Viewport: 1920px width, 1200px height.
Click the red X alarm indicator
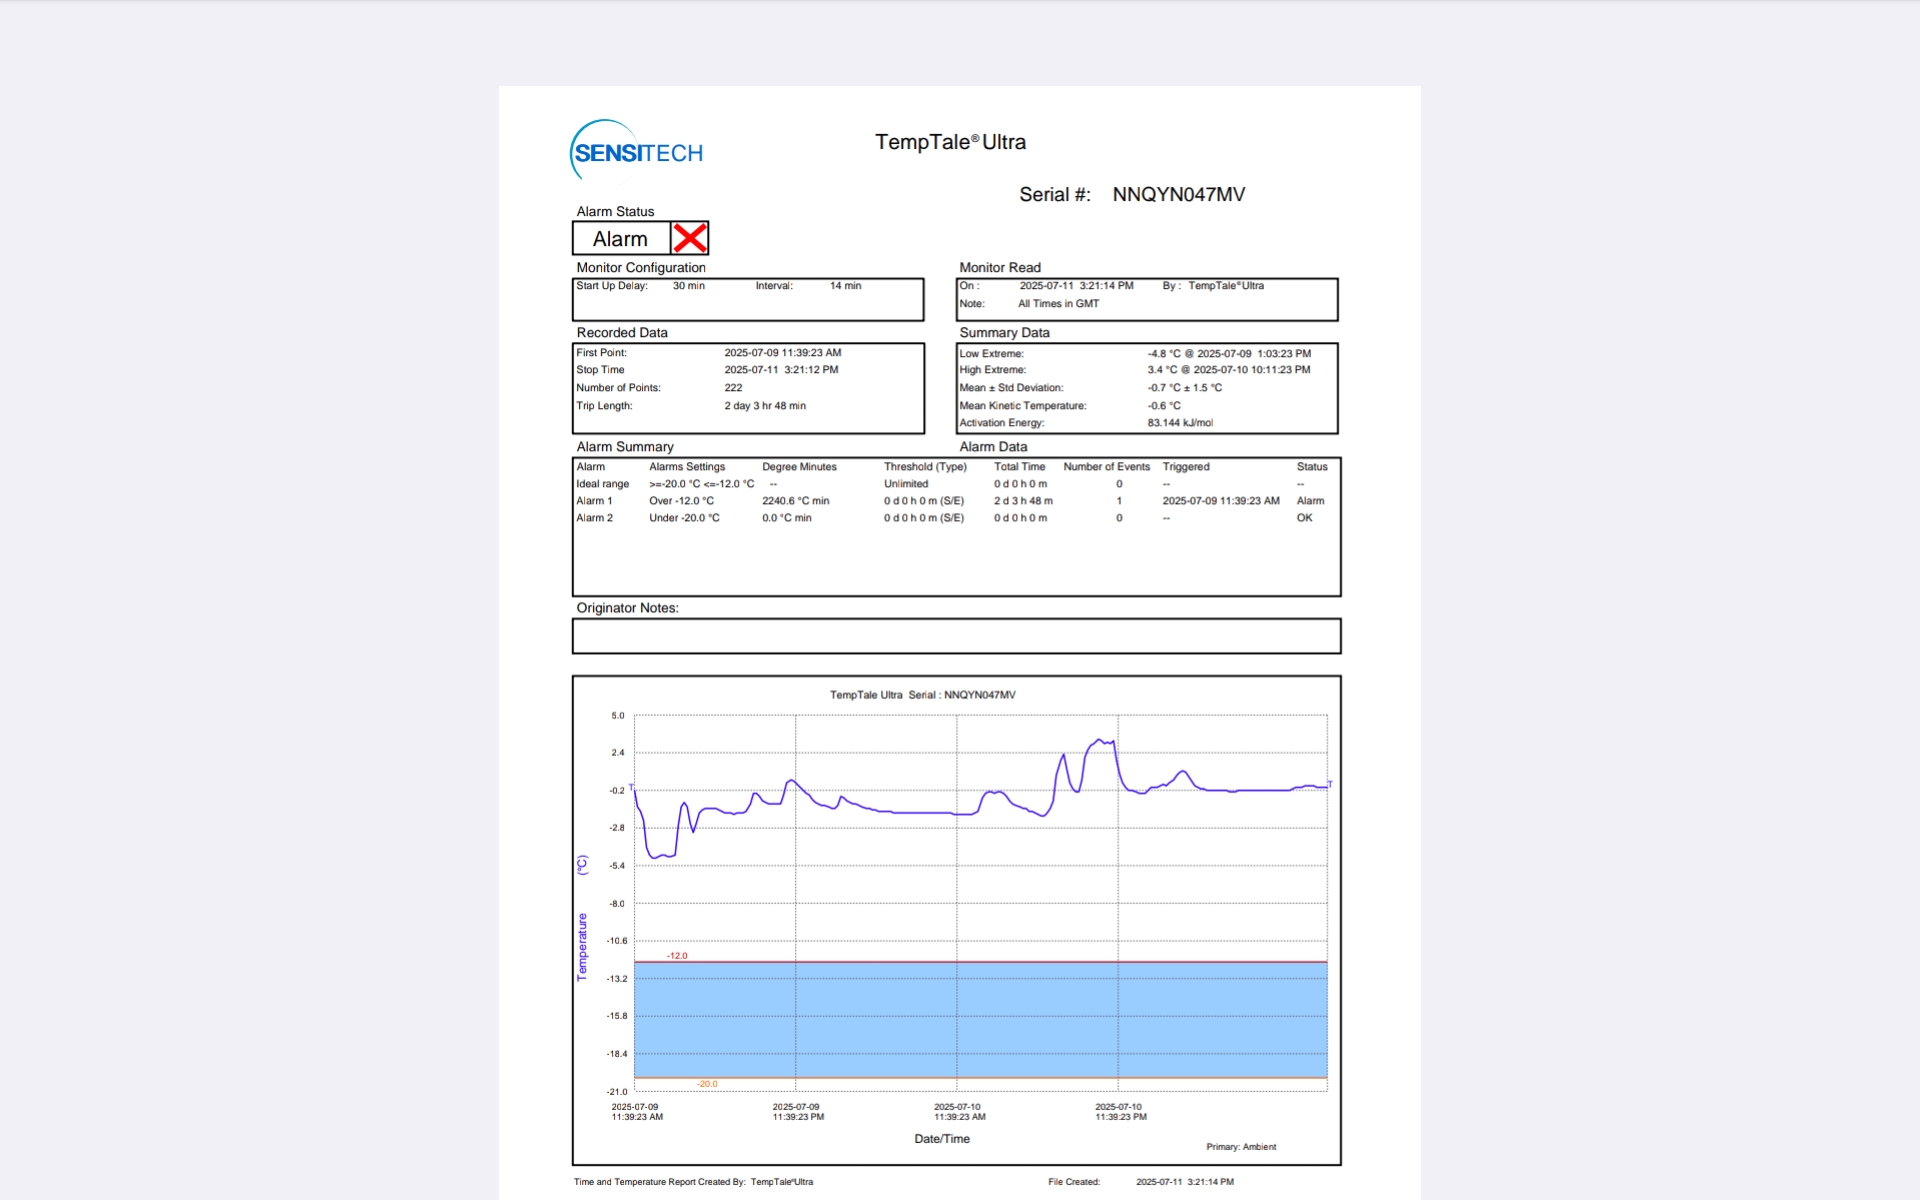690,238
